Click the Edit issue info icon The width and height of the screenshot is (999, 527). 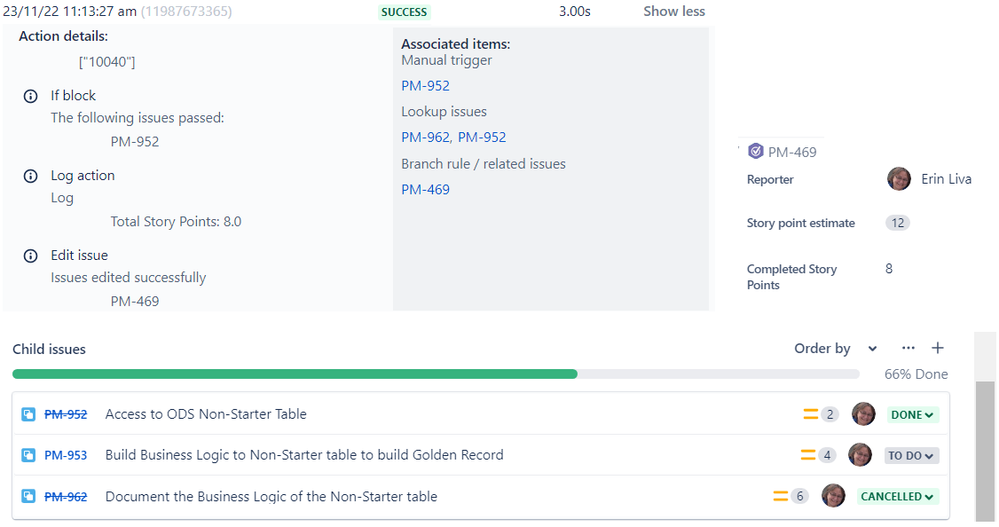[x=30, y=256]
